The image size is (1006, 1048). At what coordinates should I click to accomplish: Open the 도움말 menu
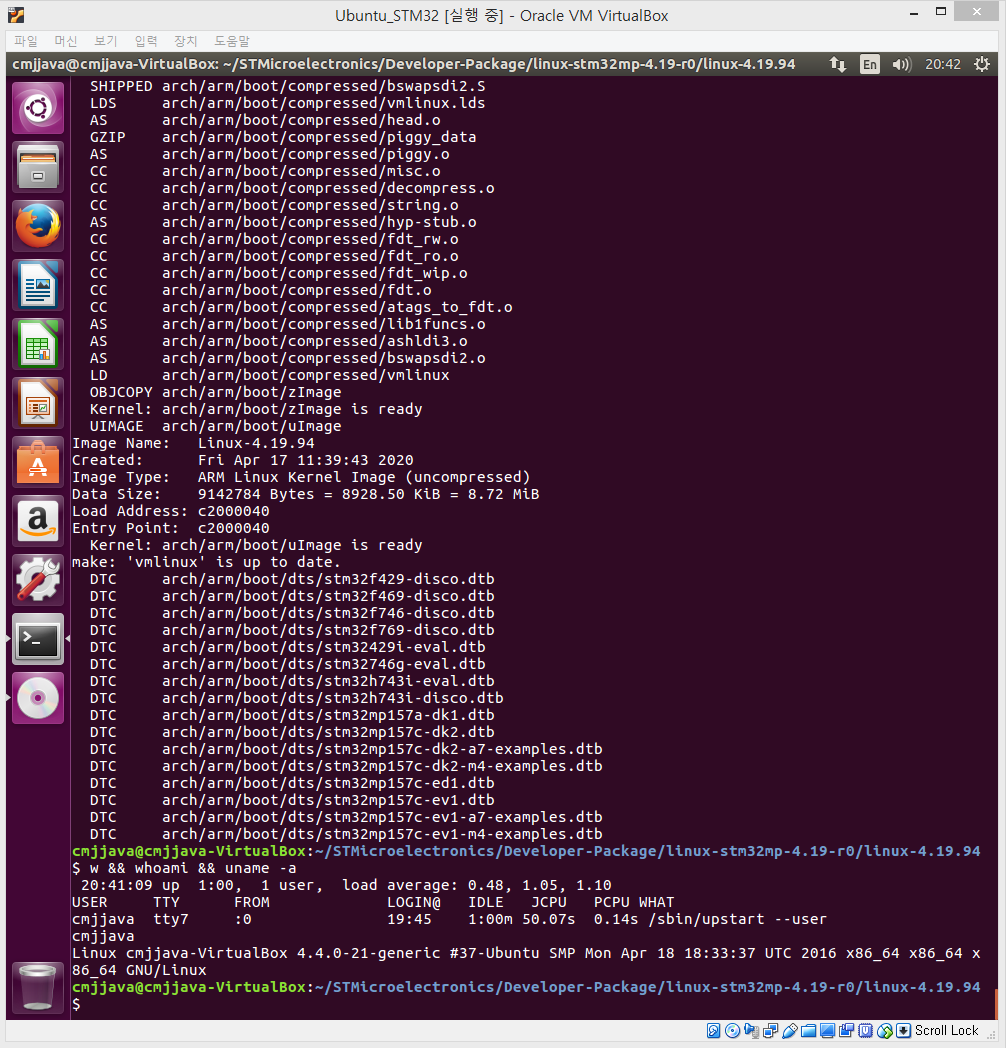232,41
